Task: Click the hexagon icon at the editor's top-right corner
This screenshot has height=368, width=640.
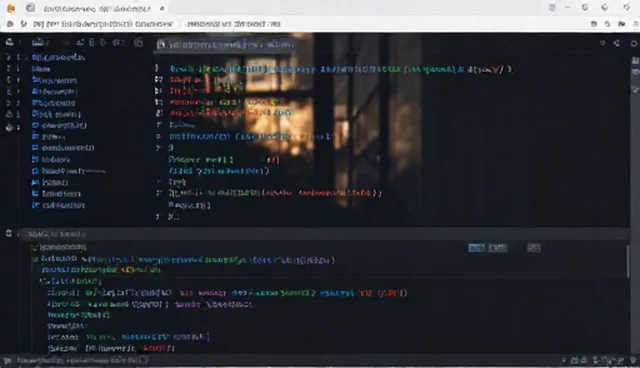Action: [x=634, y=43]
